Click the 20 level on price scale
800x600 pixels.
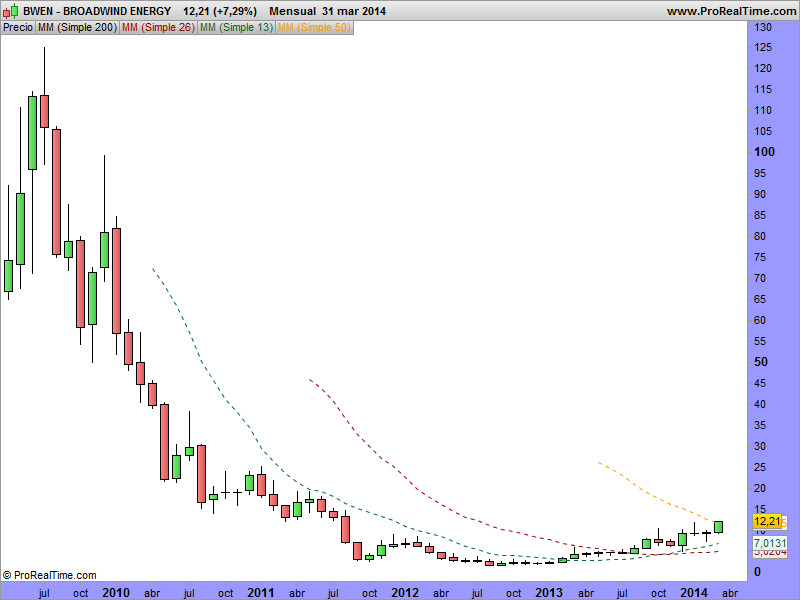point(760,488)
